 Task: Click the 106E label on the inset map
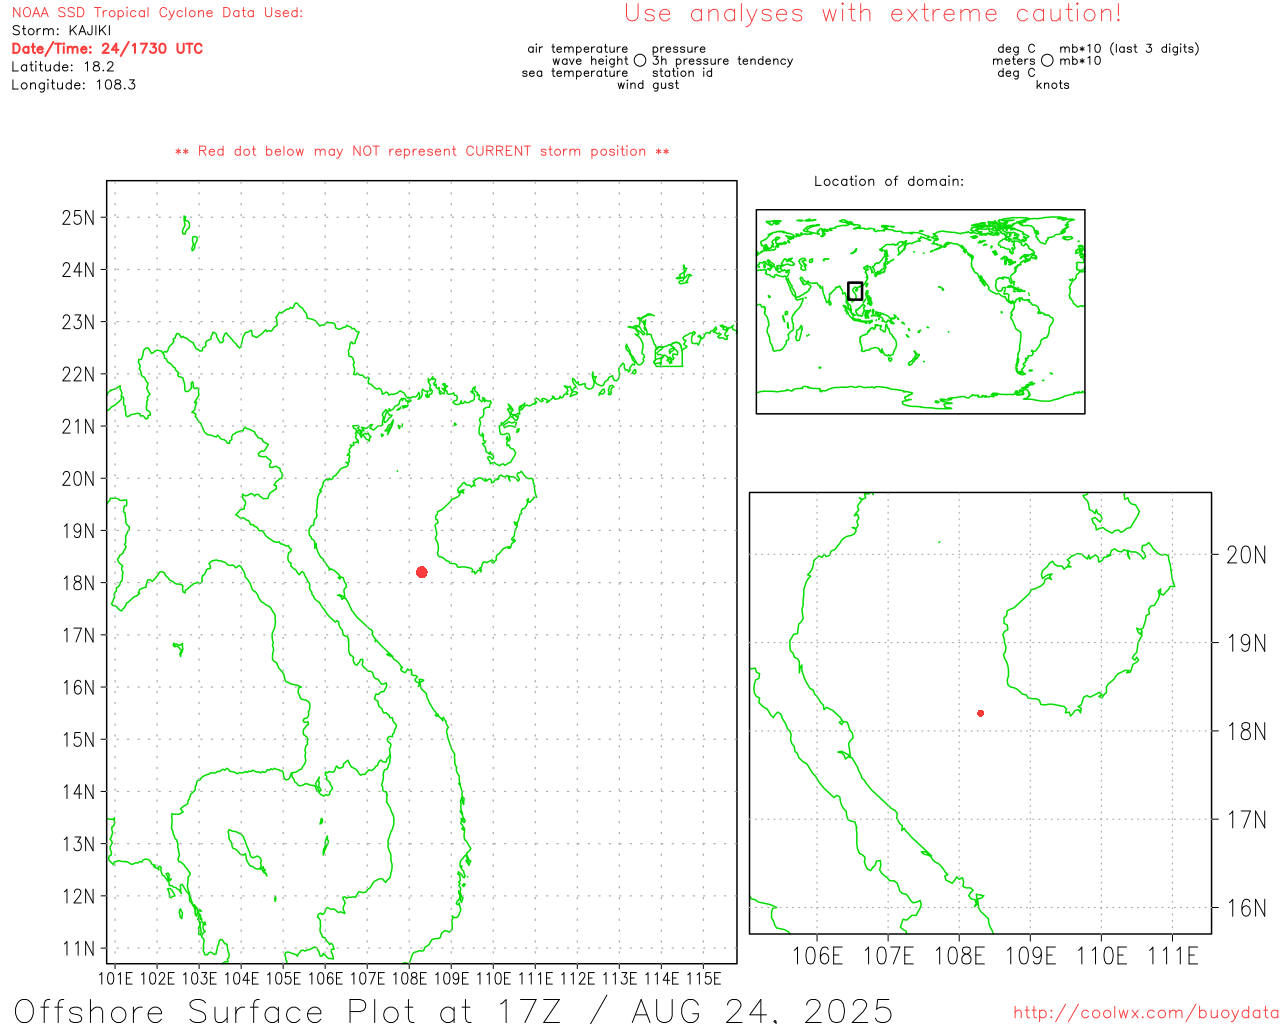(x=818, y=956)
